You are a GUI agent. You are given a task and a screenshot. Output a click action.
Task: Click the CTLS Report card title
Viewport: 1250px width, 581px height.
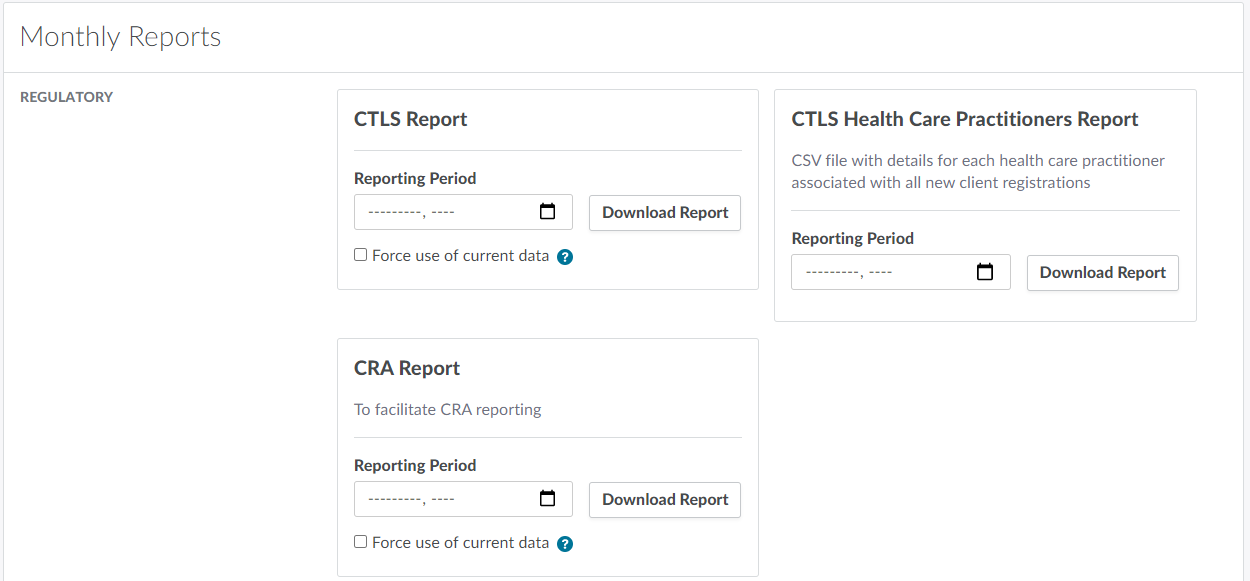pyautogui.click(x=411, y=119)
